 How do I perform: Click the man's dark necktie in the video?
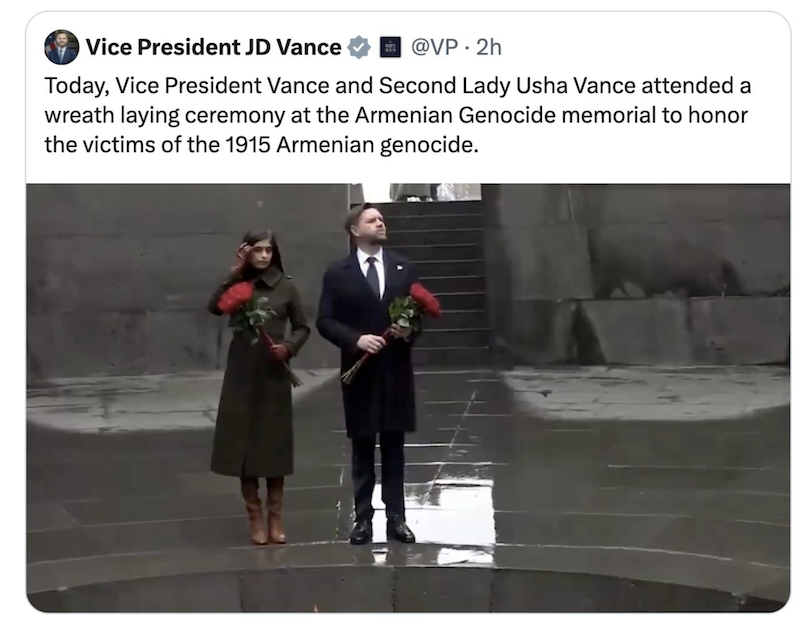(373, 275)
